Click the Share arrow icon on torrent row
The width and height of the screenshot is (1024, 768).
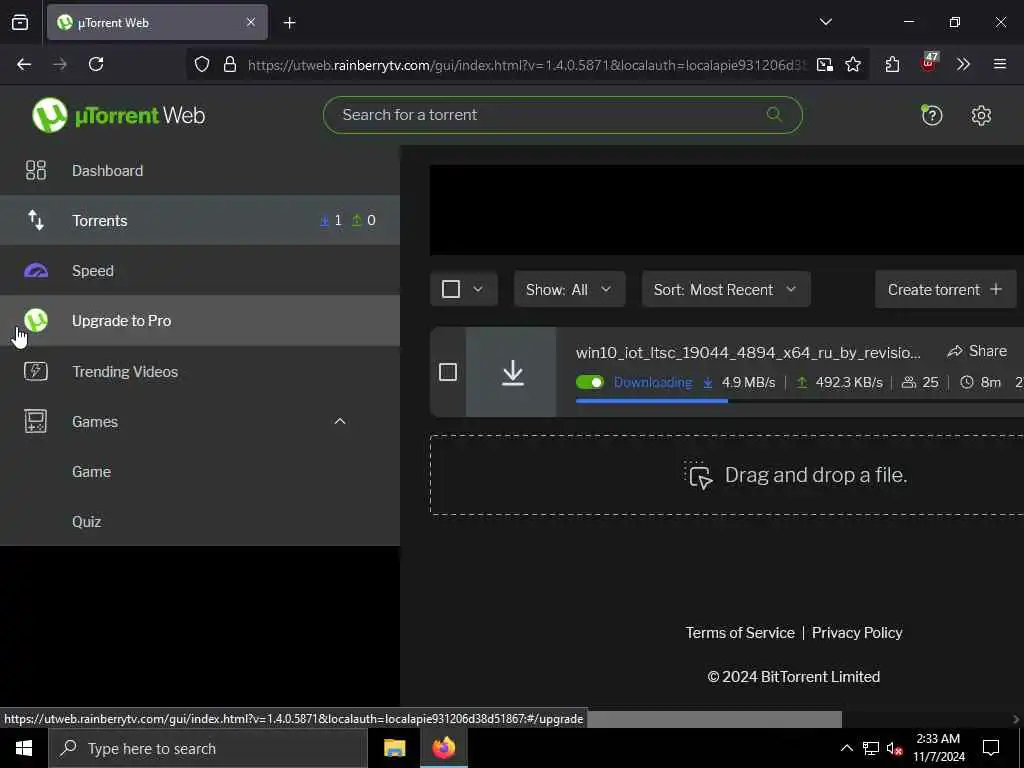coord(955,351)
